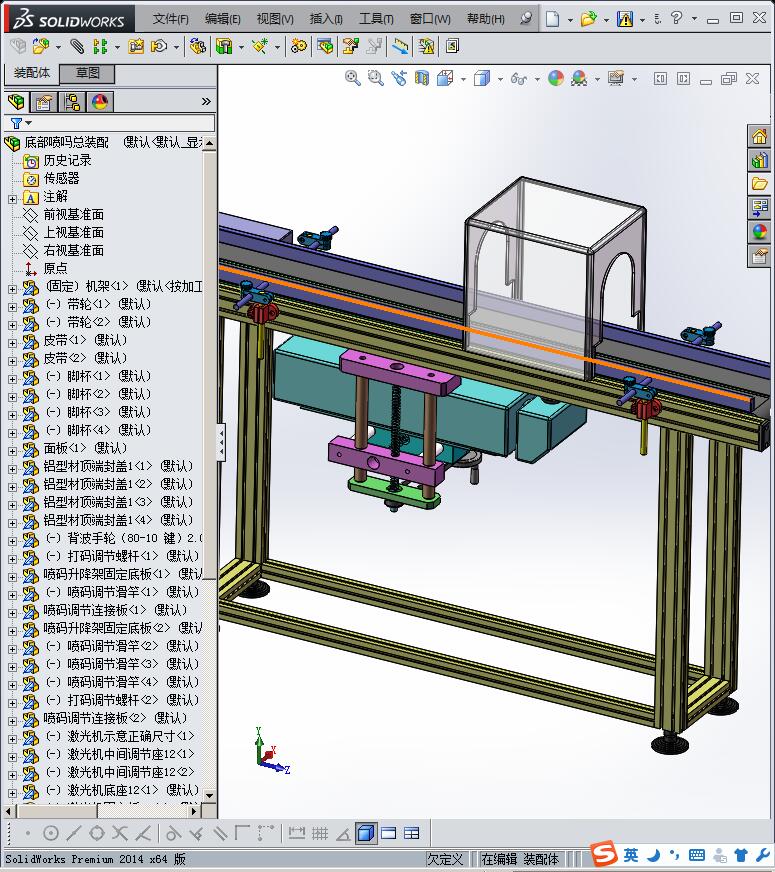Click the Apply Scene icon
This screenshot has height=872, width=775.
579,78
